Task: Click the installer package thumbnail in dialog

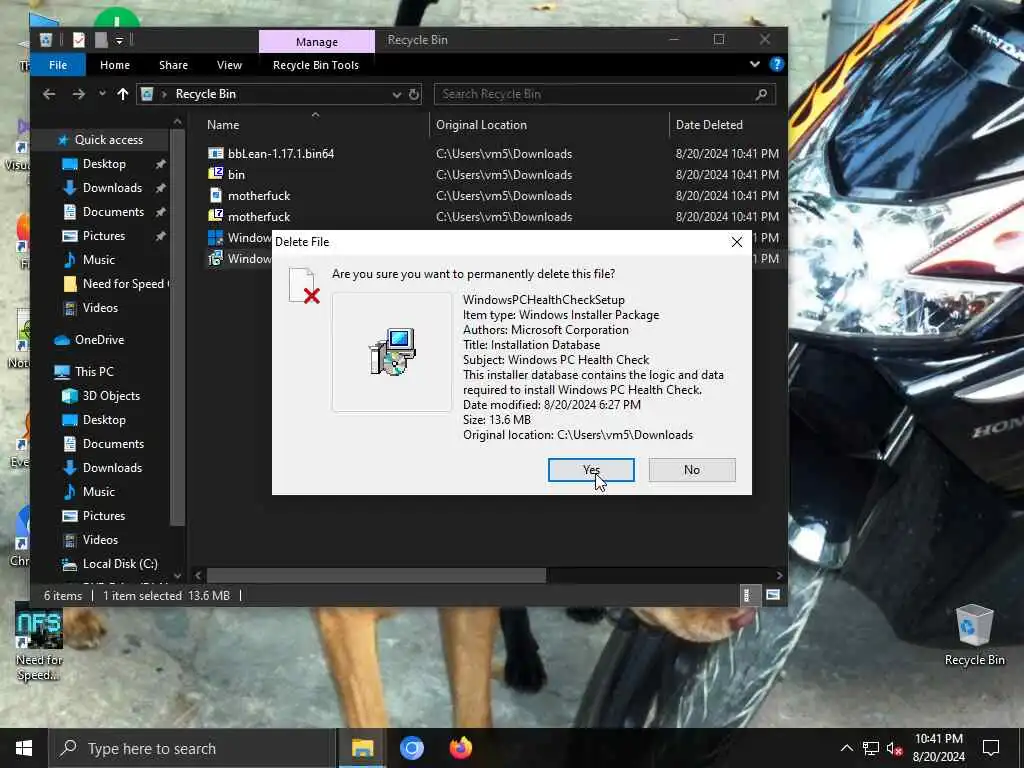Action: click(x=392, y=352)
